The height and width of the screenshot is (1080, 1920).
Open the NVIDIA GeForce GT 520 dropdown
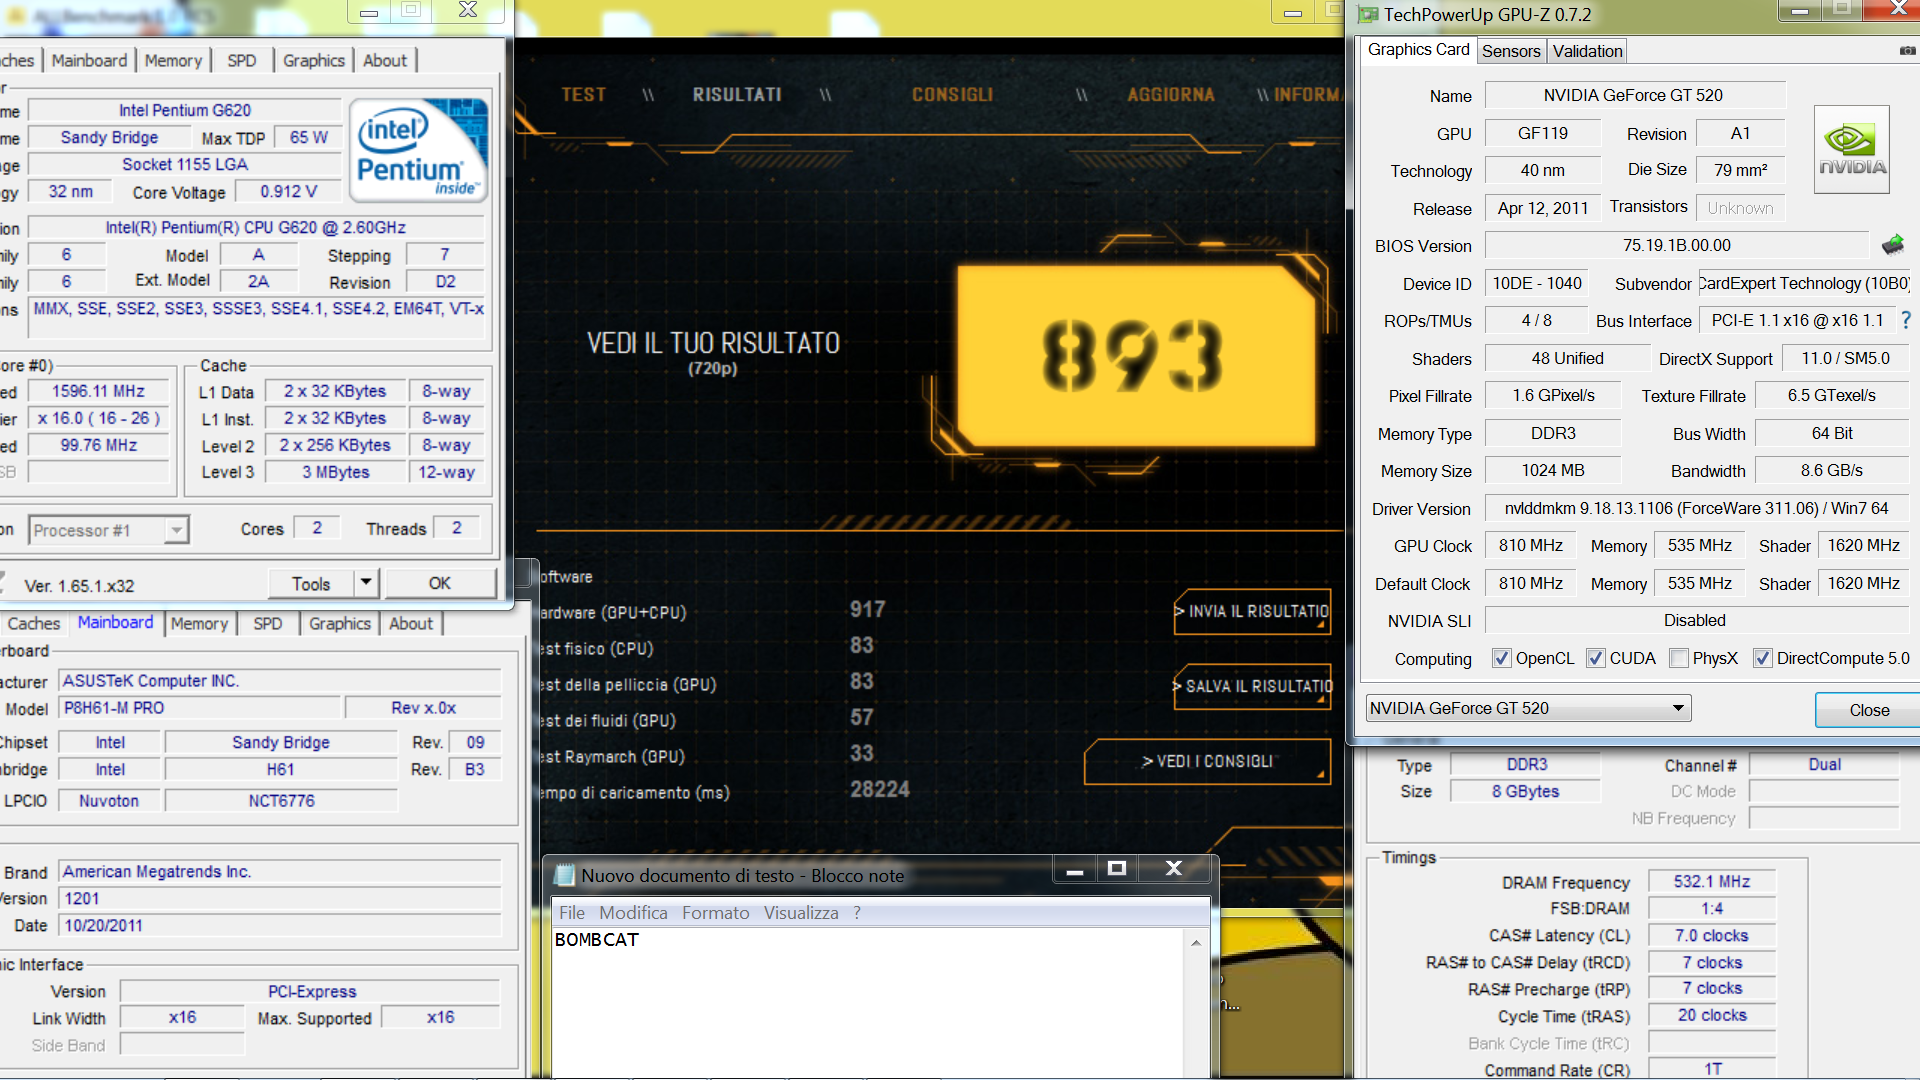pyautogui.click(x=1528, y=708)
